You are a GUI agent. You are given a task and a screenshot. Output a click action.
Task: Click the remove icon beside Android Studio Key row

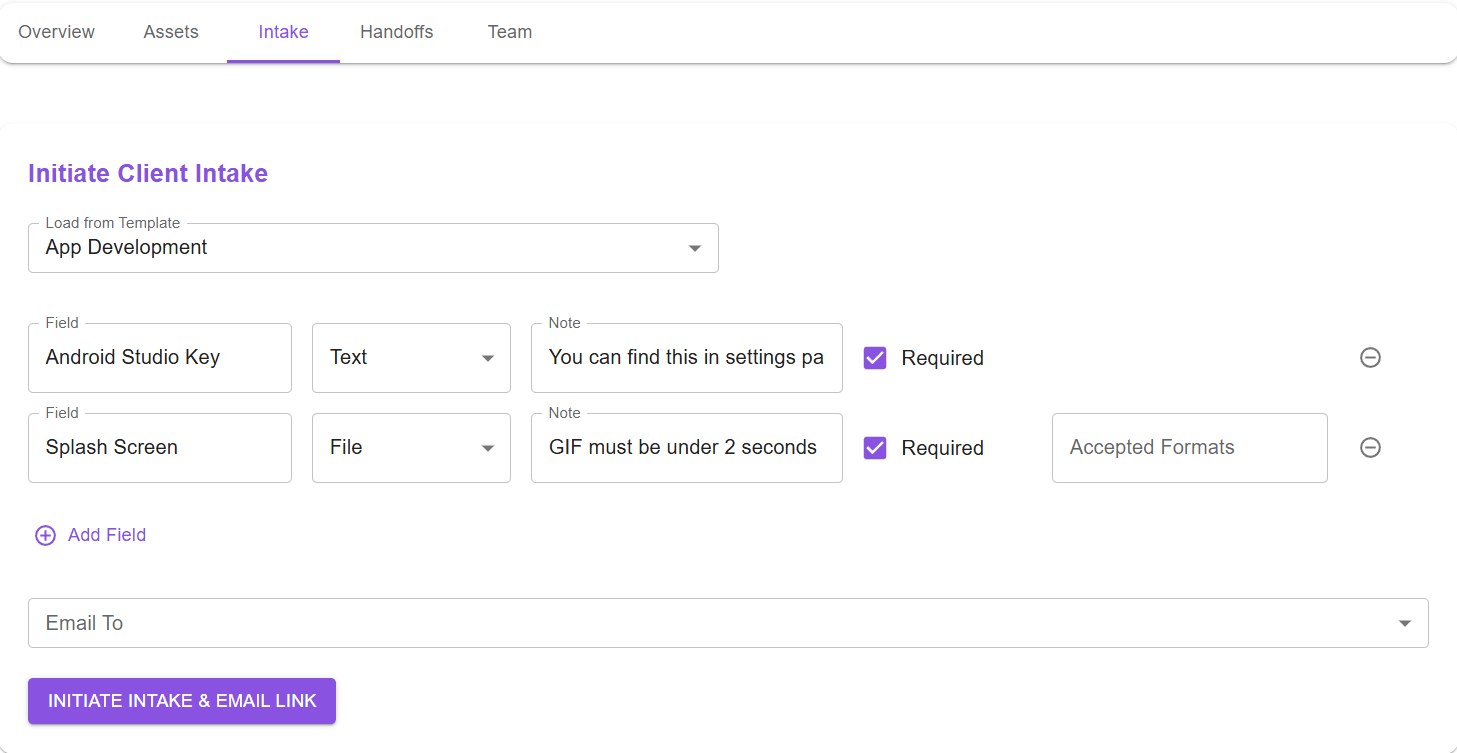[1370, 357]
